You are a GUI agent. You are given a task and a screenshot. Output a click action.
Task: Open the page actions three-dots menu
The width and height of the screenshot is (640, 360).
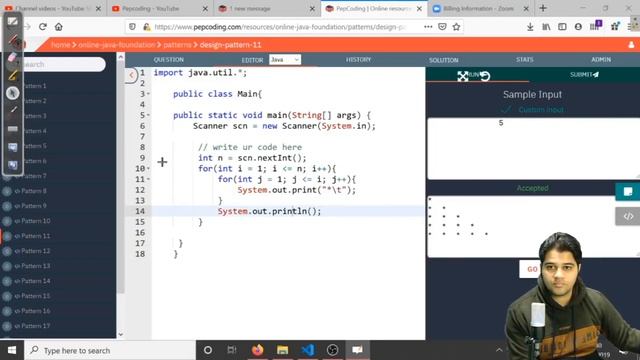[428, 27]
